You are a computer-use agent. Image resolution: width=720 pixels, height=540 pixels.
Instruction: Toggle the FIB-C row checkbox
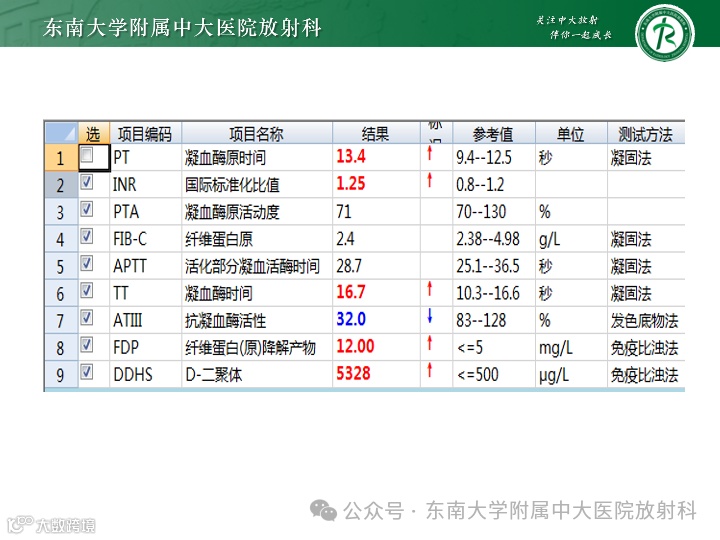click(86, 236)
